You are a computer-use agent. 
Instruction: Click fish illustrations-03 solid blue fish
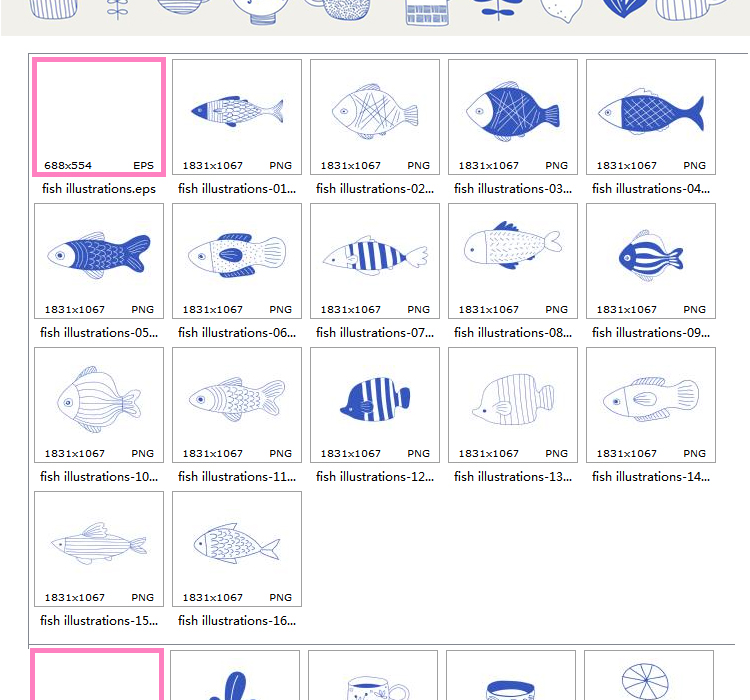point(513,117)
